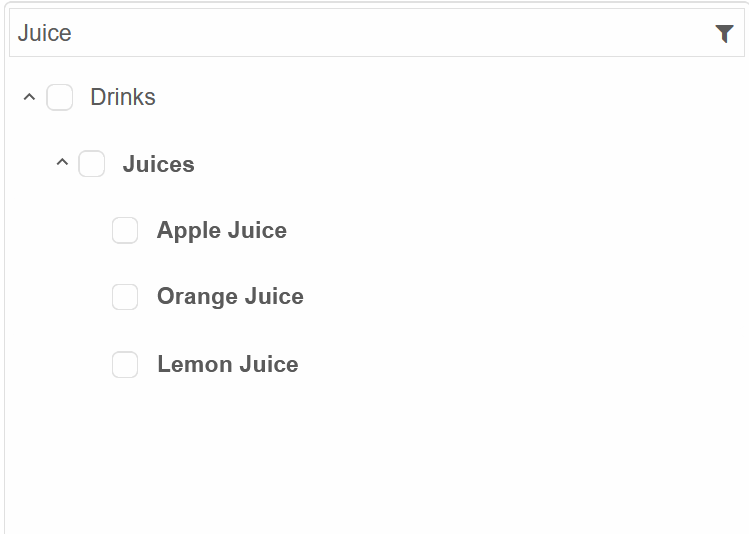Check the Drinks checkbox
Screen dimensions: 749x534
(x=60, y=97)
